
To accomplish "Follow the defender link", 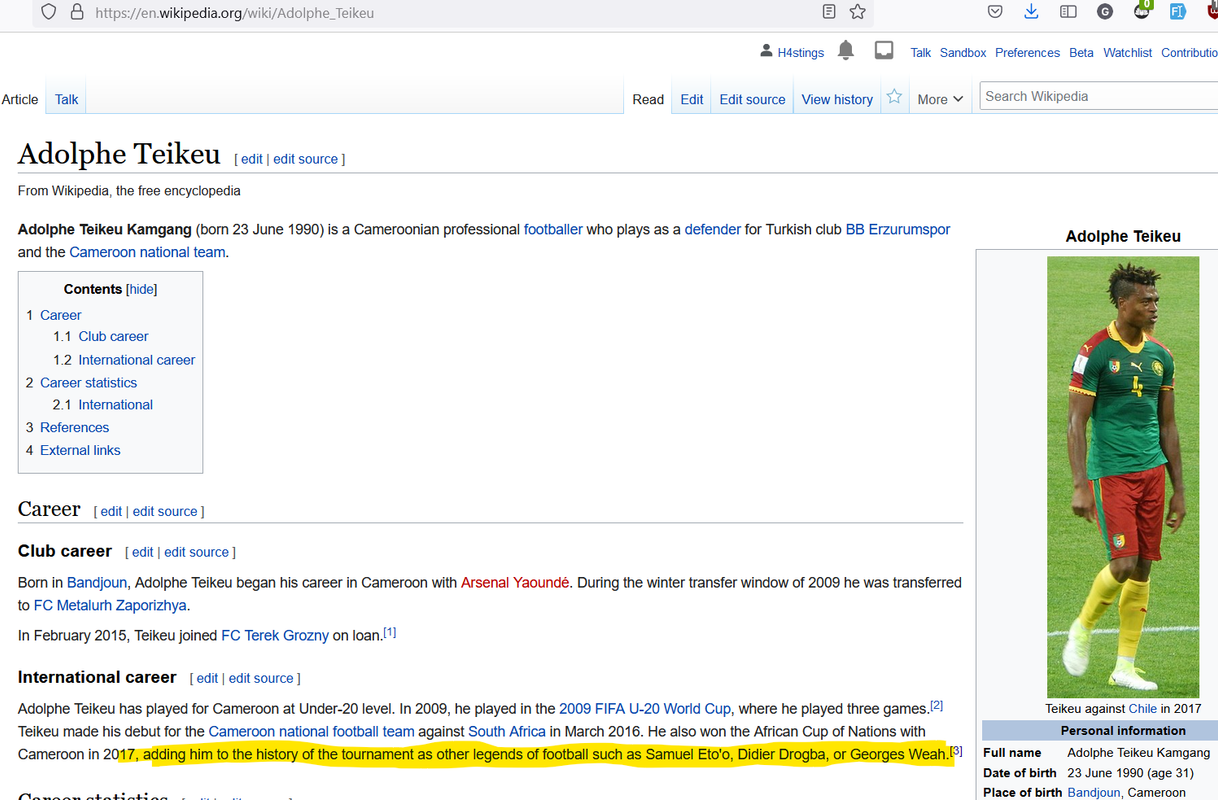I will point(713,229).
